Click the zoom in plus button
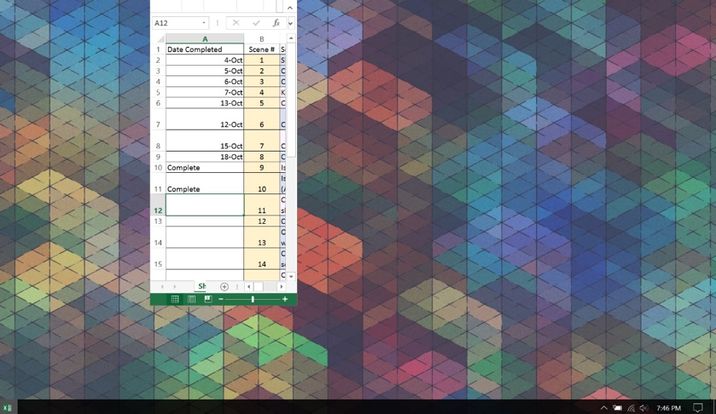The height and width of the screenshot is (414, 716). tap(285, 299)
